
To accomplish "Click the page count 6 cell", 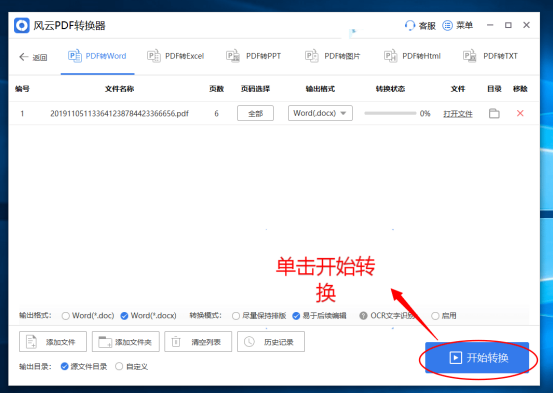I will 217,114.
